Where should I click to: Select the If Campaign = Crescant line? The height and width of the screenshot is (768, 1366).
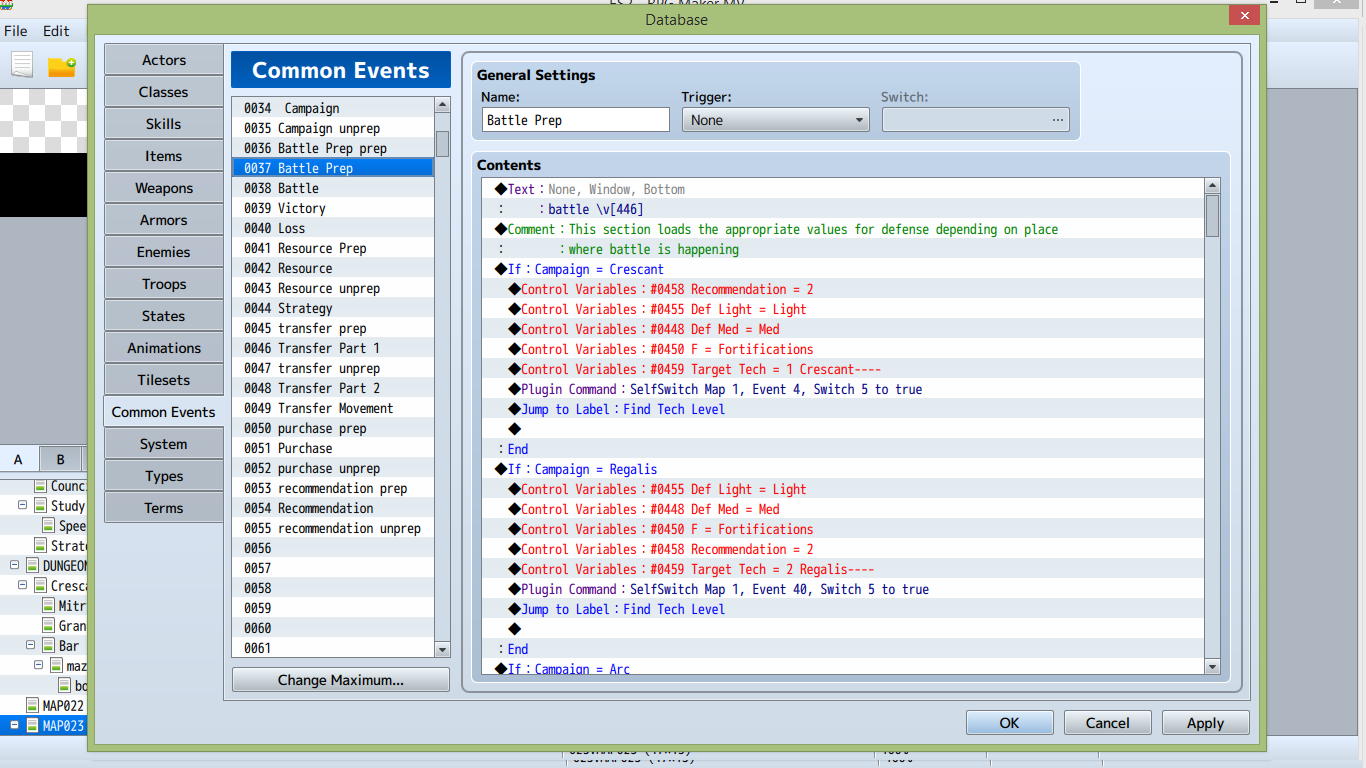pos(843,269)
